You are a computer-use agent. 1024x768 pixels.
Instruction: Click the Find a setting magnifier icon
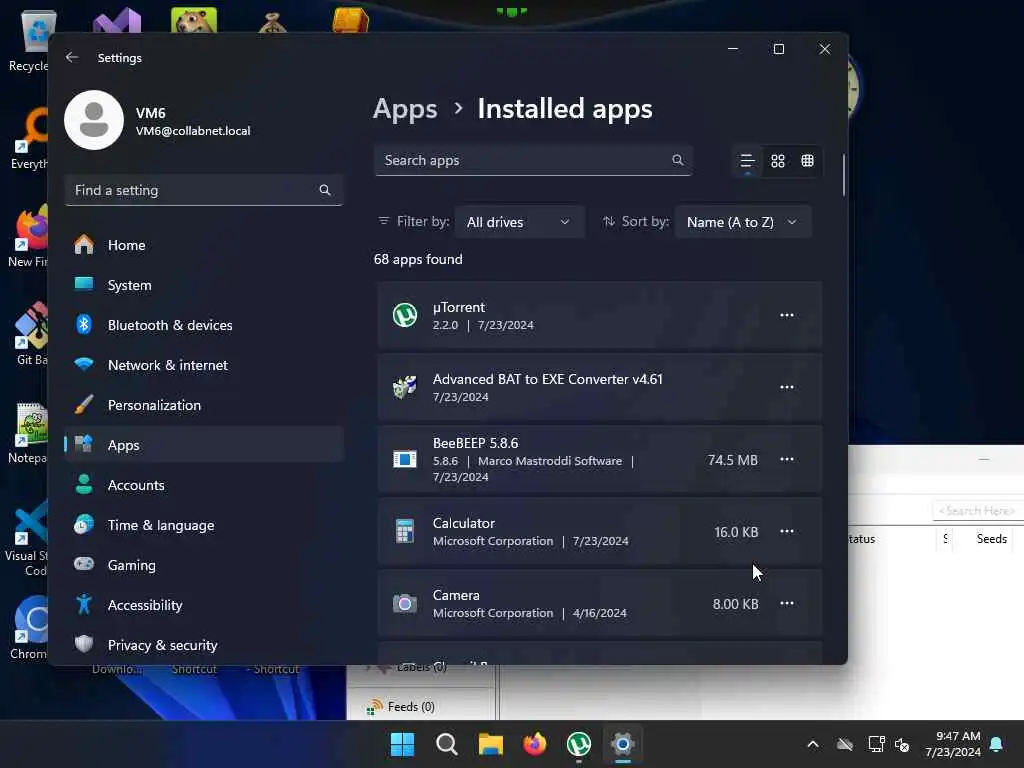325,190
